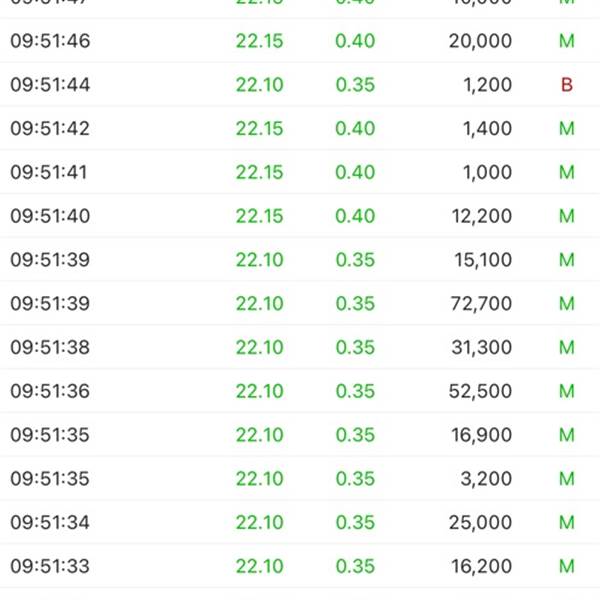Screen dimensions: 600x600
Task: Select the 20,000 volume value
Action: (x=480, y=41)
